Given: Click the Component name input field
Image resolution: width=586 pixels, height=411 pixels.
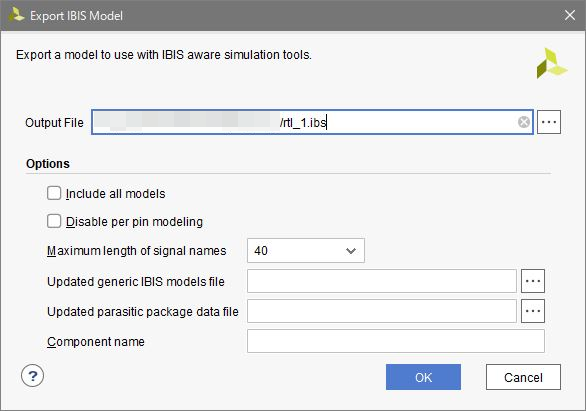Looking at the screenshot, I should click(396, 341).
